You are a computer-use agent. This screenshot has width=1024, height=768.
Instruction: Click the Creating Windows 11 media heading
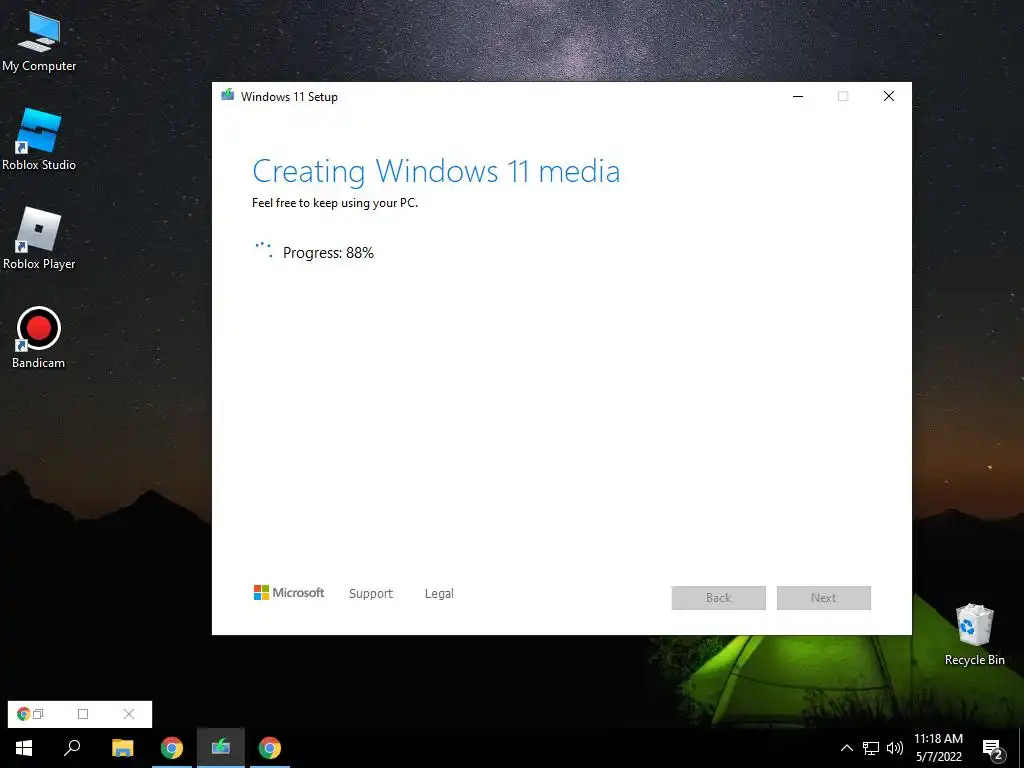click(436, 171)
